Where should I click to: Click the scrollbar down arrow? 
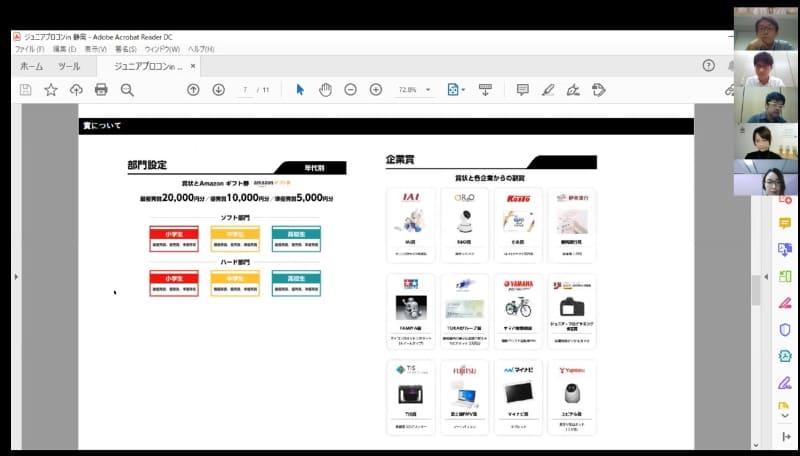click(x=756, y=445)
